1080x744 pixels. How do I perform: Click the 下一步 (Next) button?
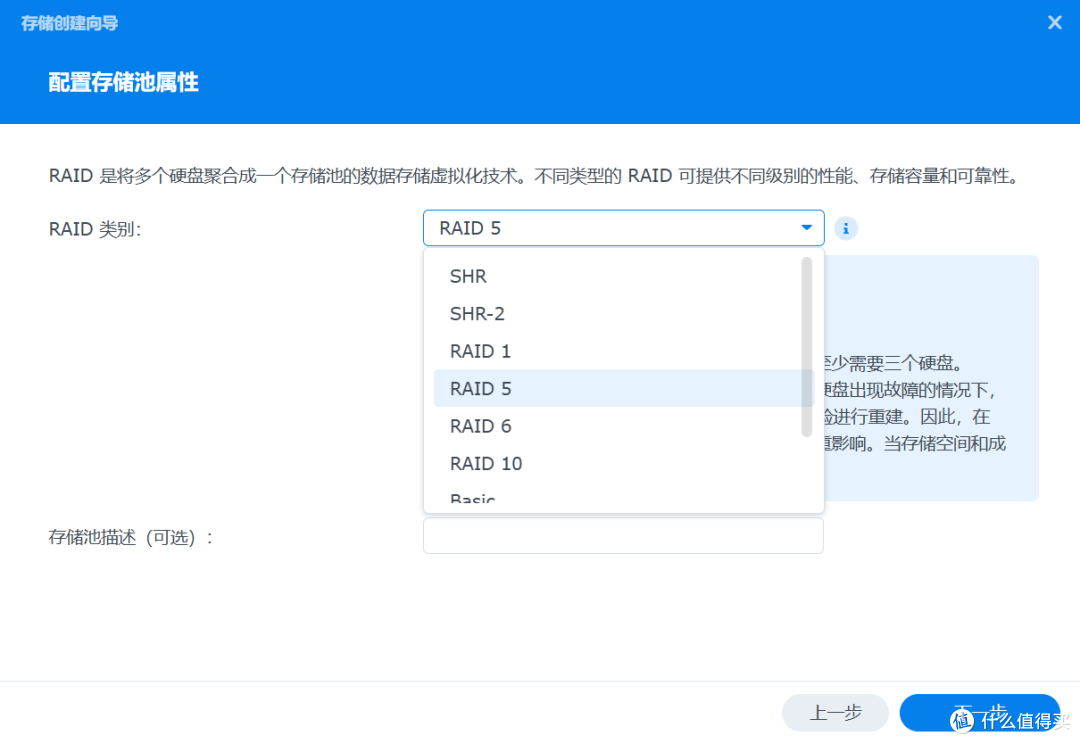(980, 712)
